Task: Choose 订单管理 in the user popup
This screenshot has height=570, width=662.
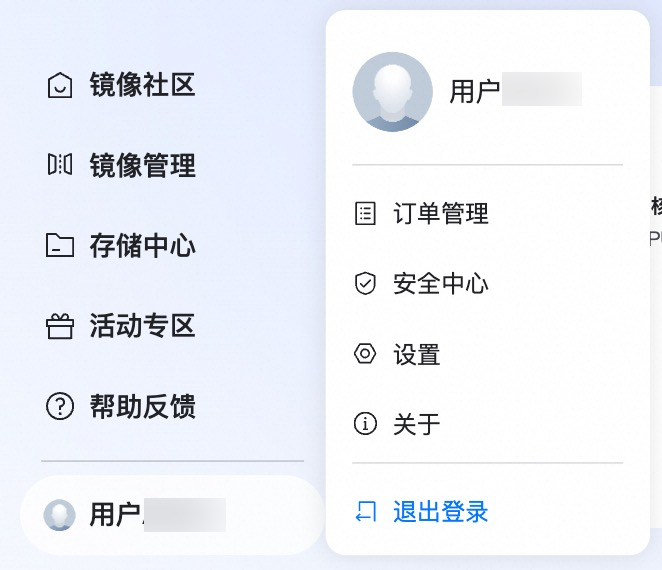Action: click(x=488, y=213)
